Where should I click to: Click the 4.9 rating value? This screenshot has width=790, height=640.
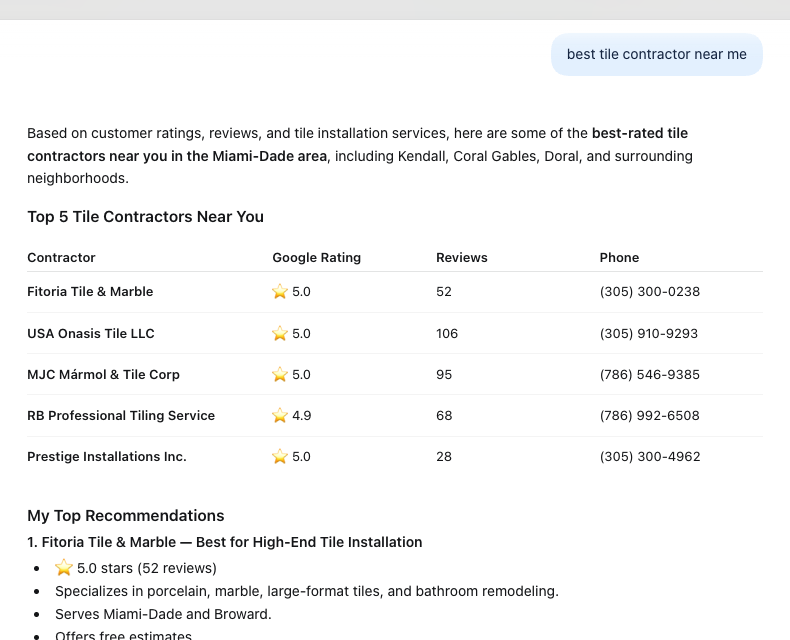point(302,416)
